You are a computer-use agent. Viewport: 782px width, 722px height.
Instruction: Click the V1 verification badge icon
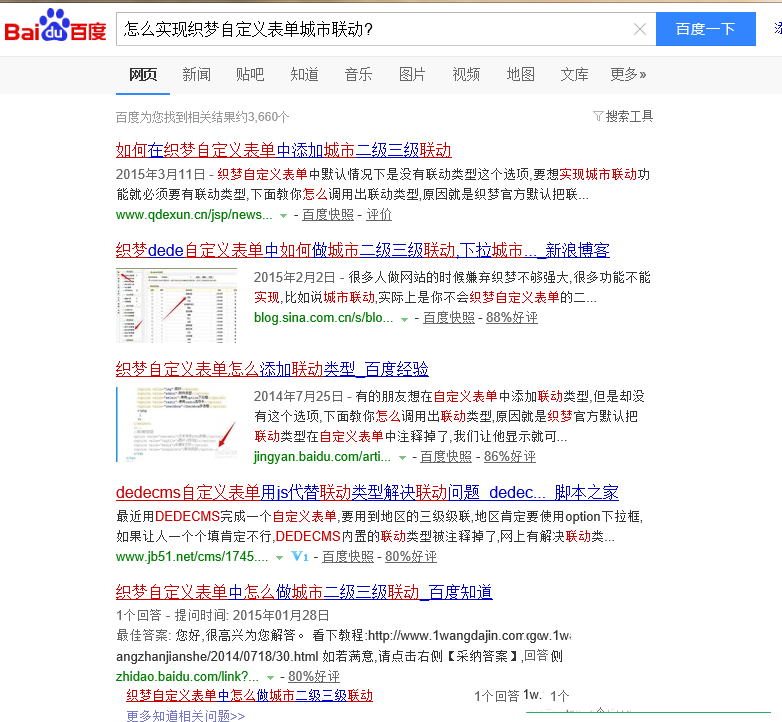click(300, 556)
